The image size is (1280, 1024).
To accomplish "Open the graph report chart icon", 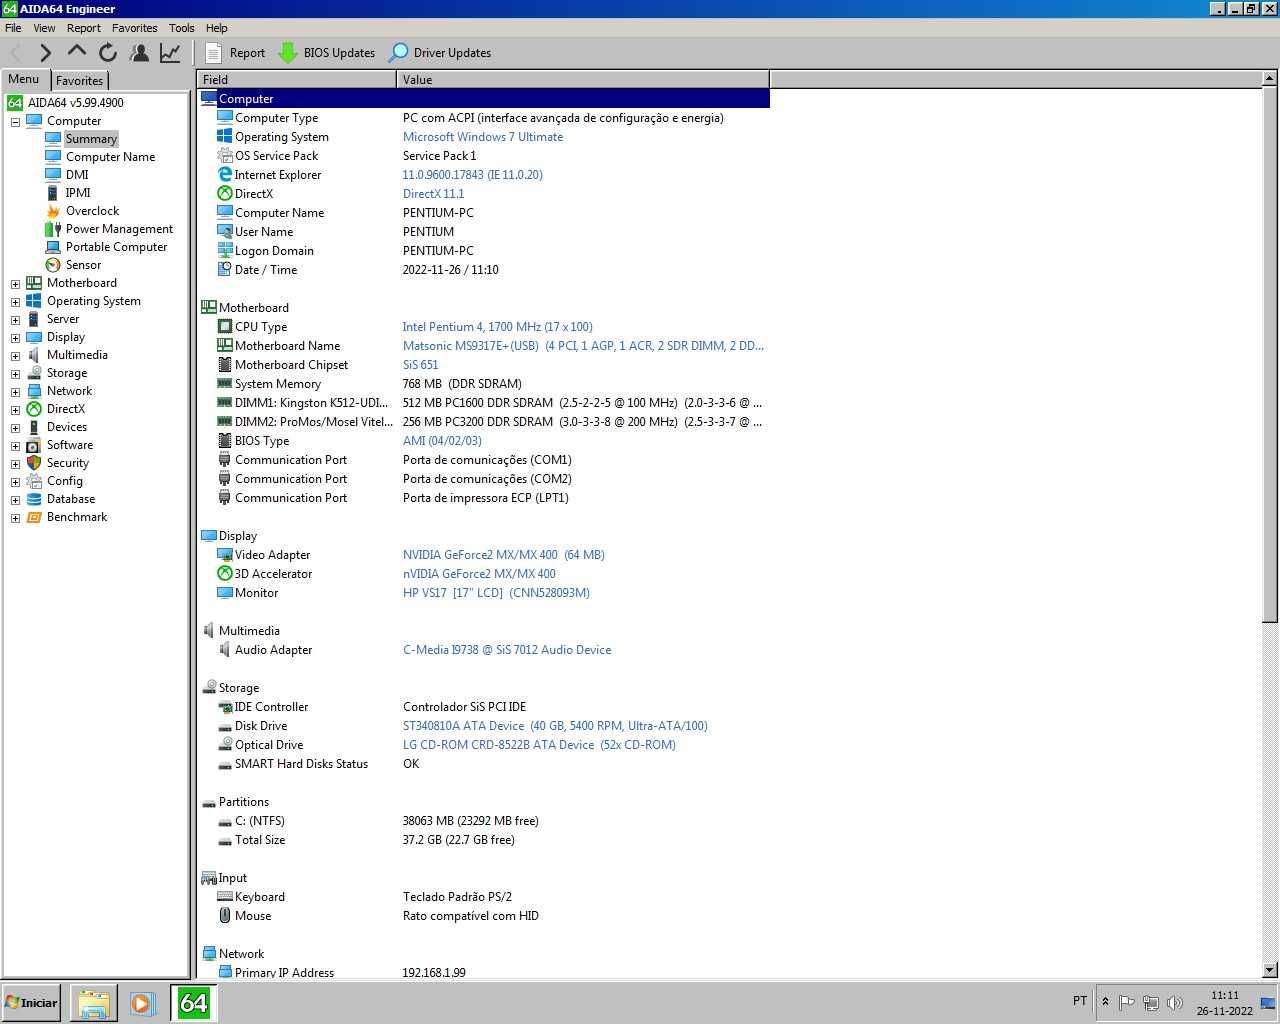I will (x=171, y=53).
